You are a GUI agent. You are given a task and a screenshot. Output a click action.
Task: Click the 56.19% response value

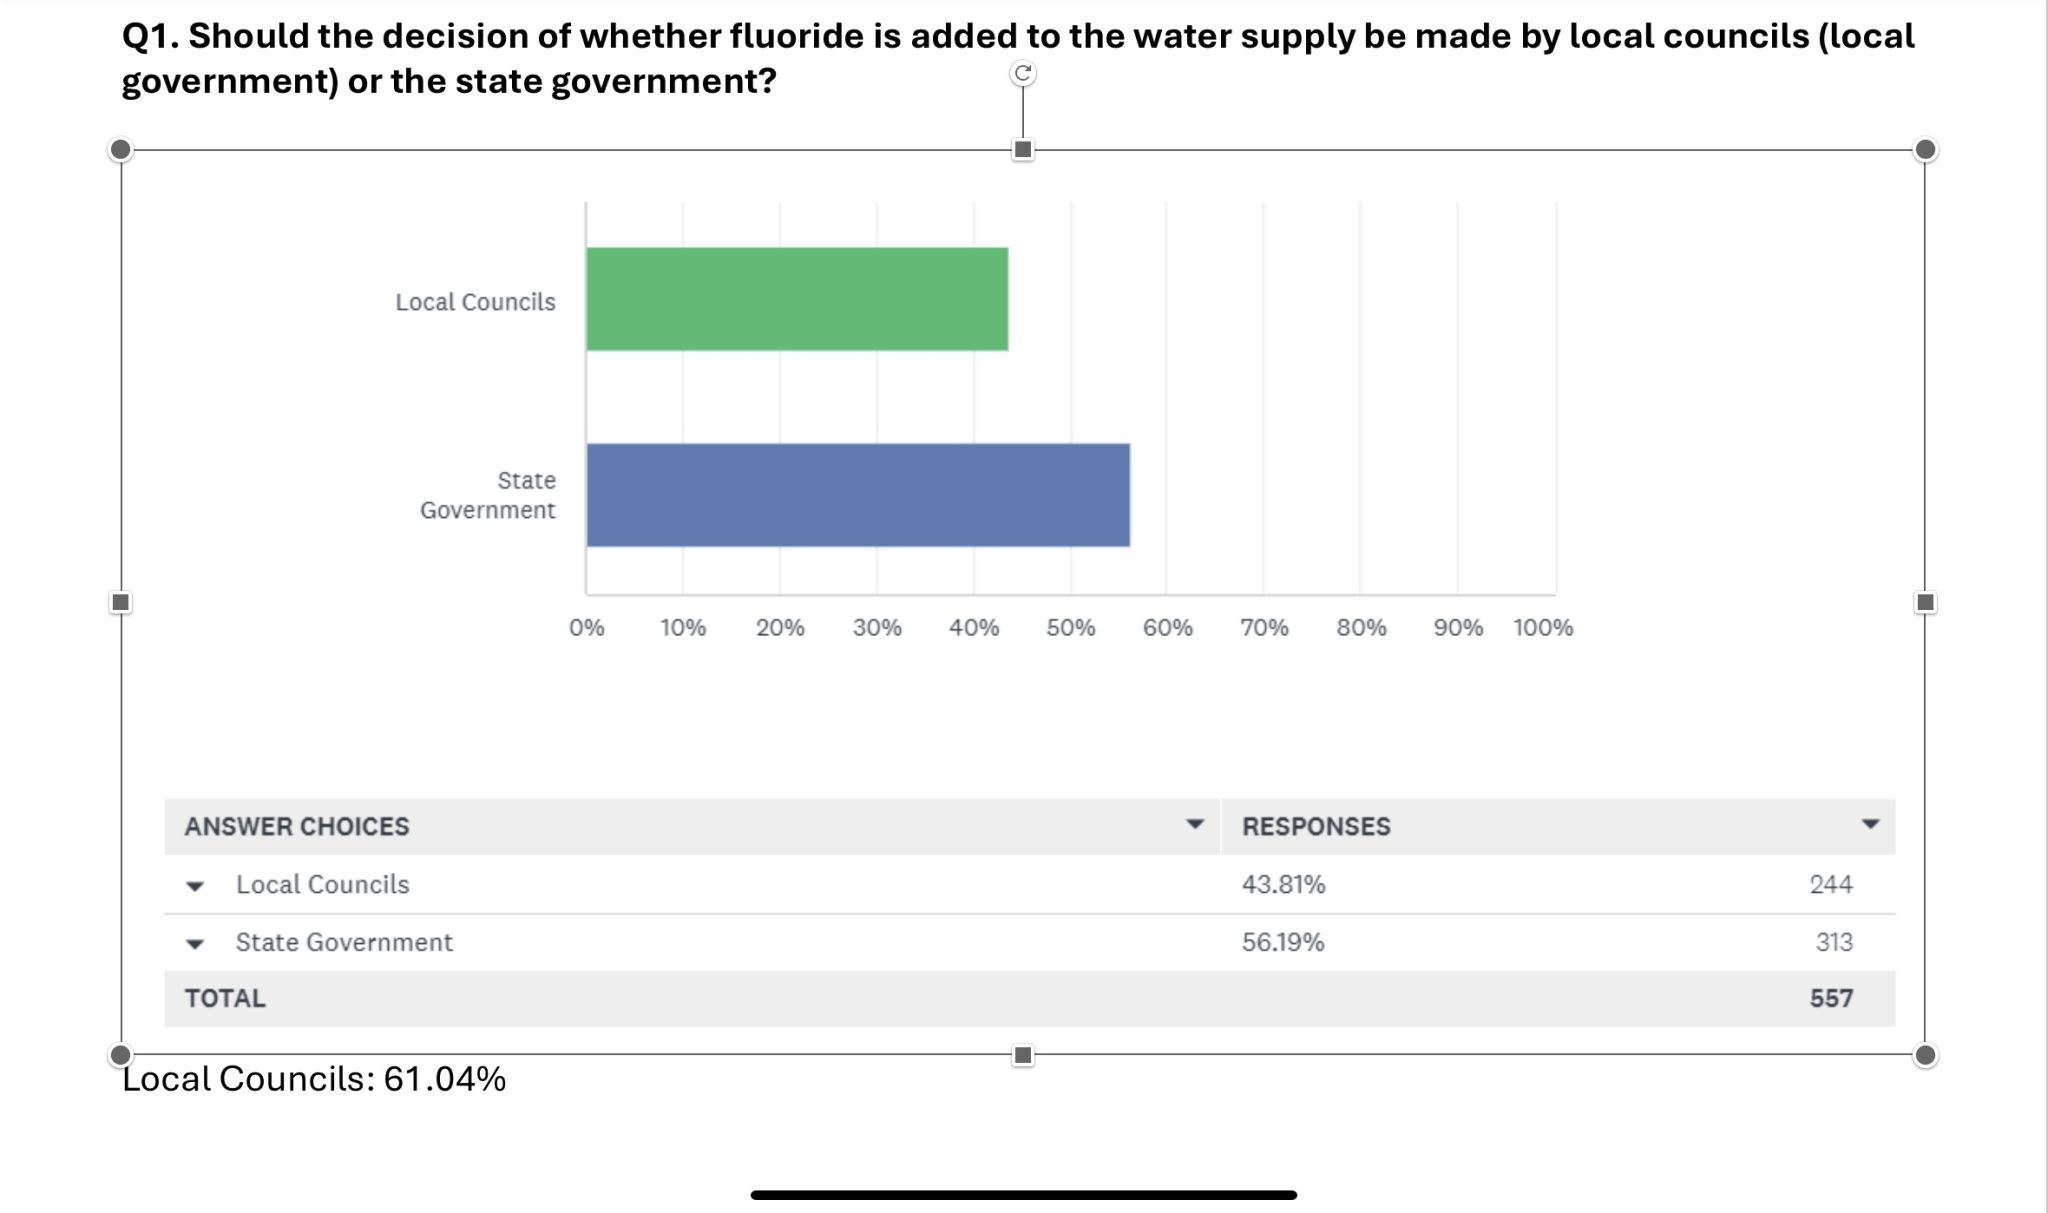tap(1283, 942)
